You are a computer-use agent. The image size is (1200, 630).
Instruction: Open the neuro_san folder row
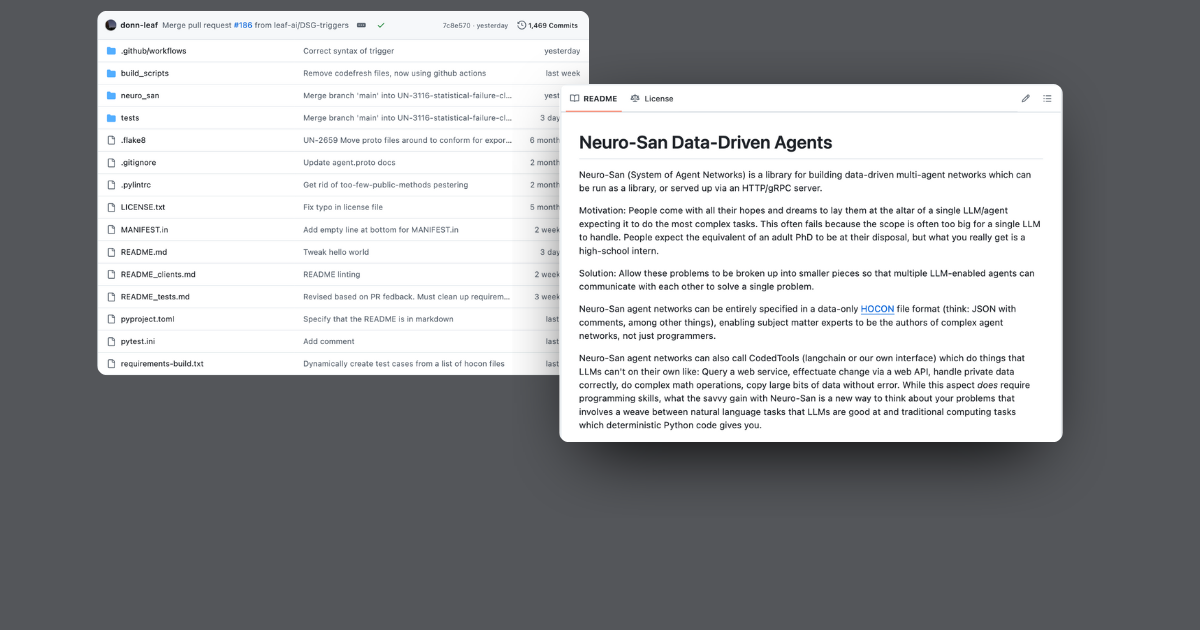tap(139, 95)
